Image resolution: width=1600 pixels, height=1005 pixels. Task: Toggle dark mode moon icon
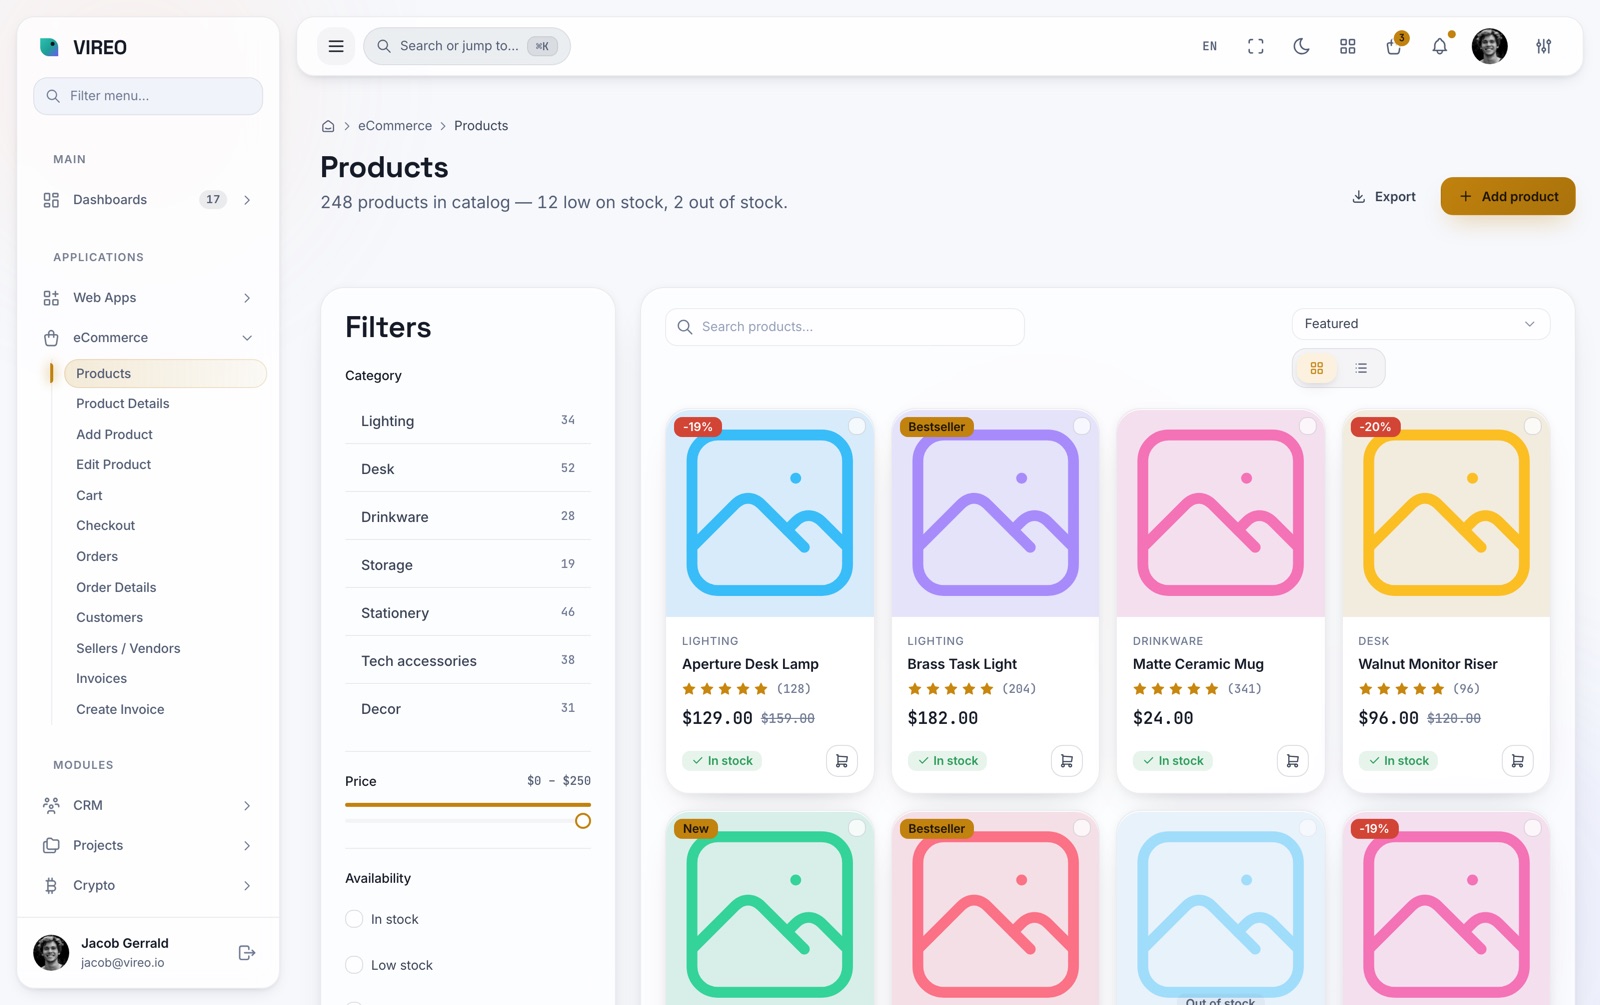click(x=1302, y=46)
